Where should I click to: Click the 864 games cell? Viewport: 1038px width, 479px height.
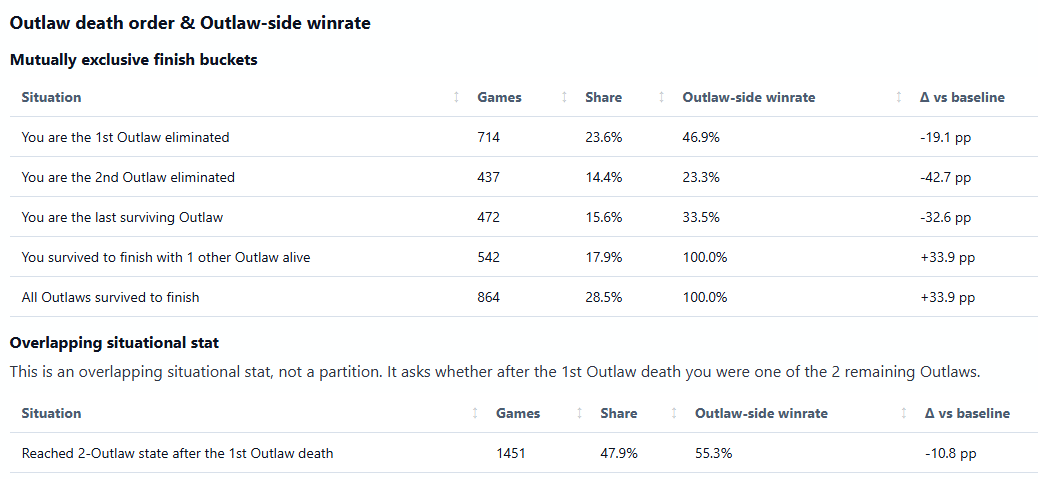[489, 297]
